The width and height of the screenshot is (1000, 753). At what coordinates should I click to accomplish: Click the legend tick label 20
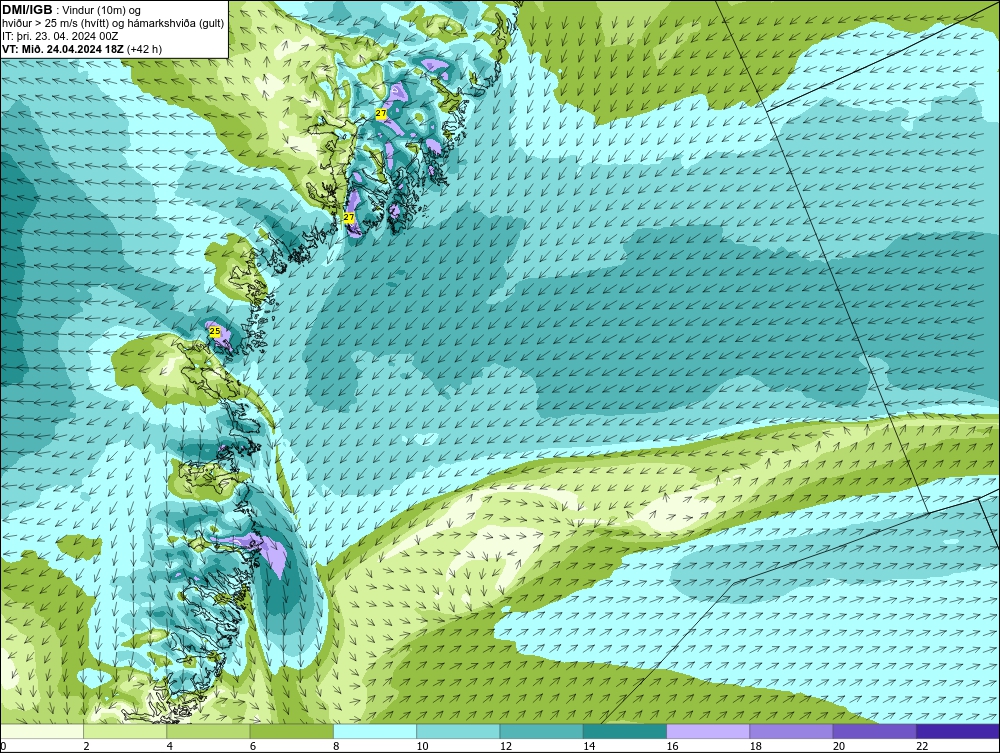click(x=839, y=746)
